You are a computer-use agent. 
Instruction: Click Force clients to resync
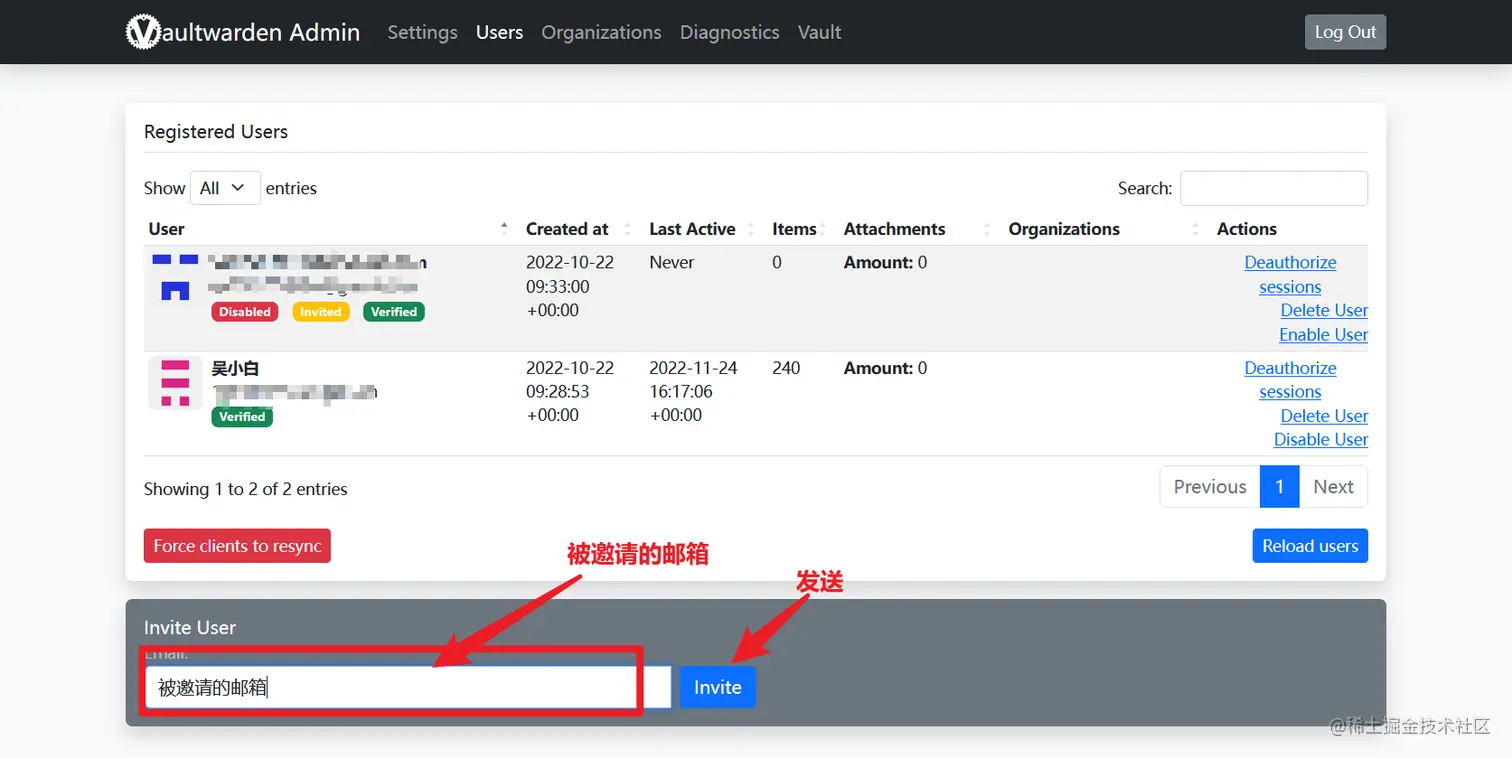pos(237,546)
